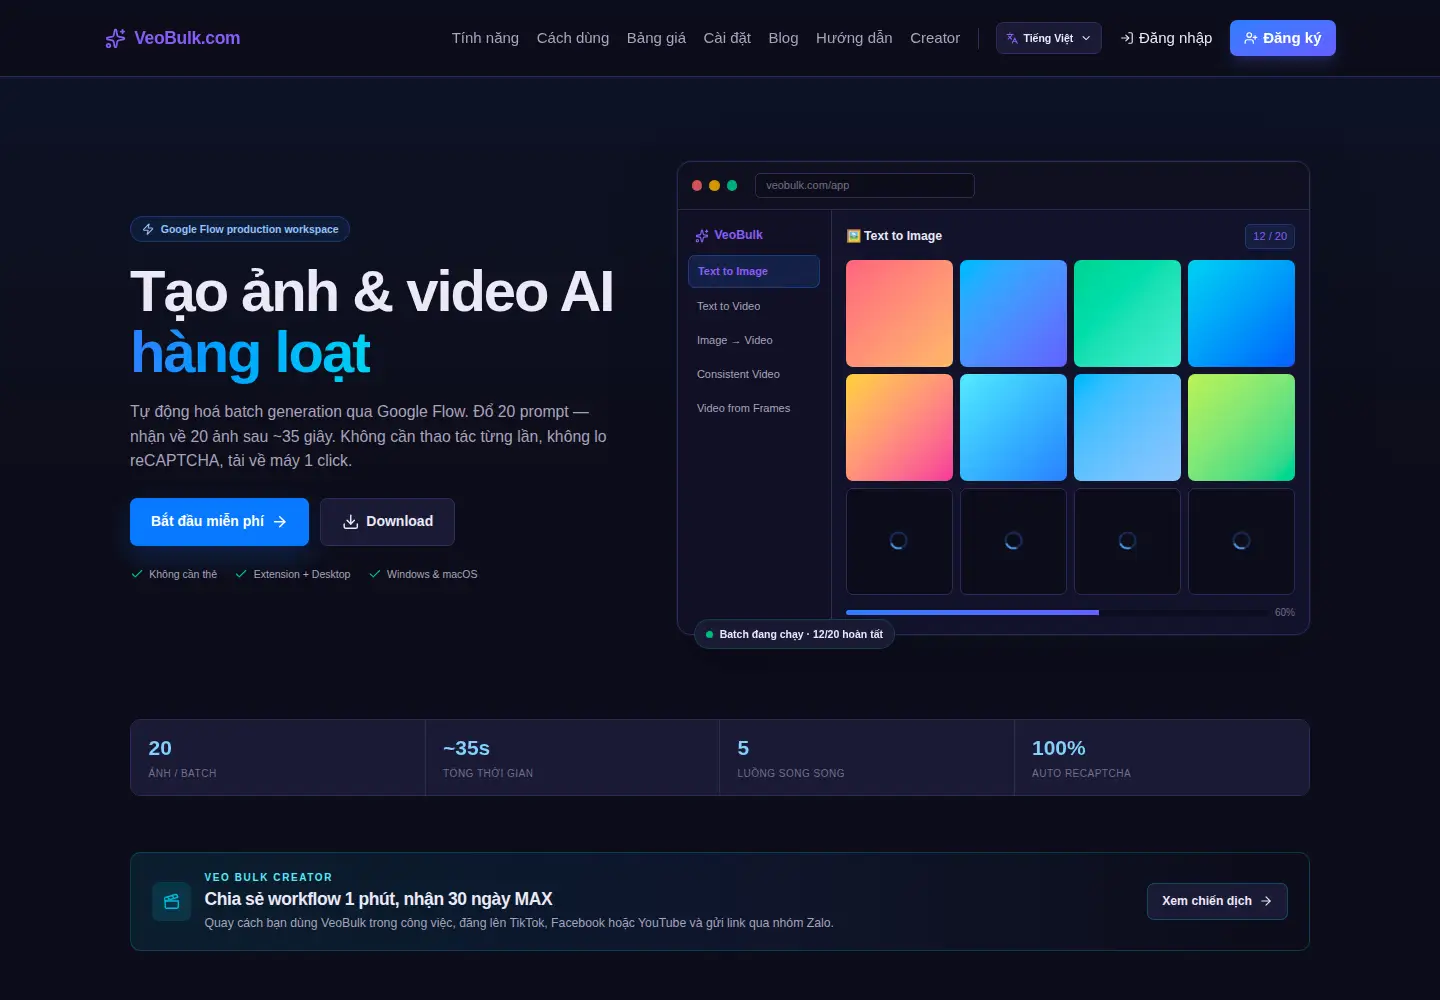Screen dimensions: 1440x1000
Task: Click the Google Flow production workspace badge
Action: coord(240,229)
